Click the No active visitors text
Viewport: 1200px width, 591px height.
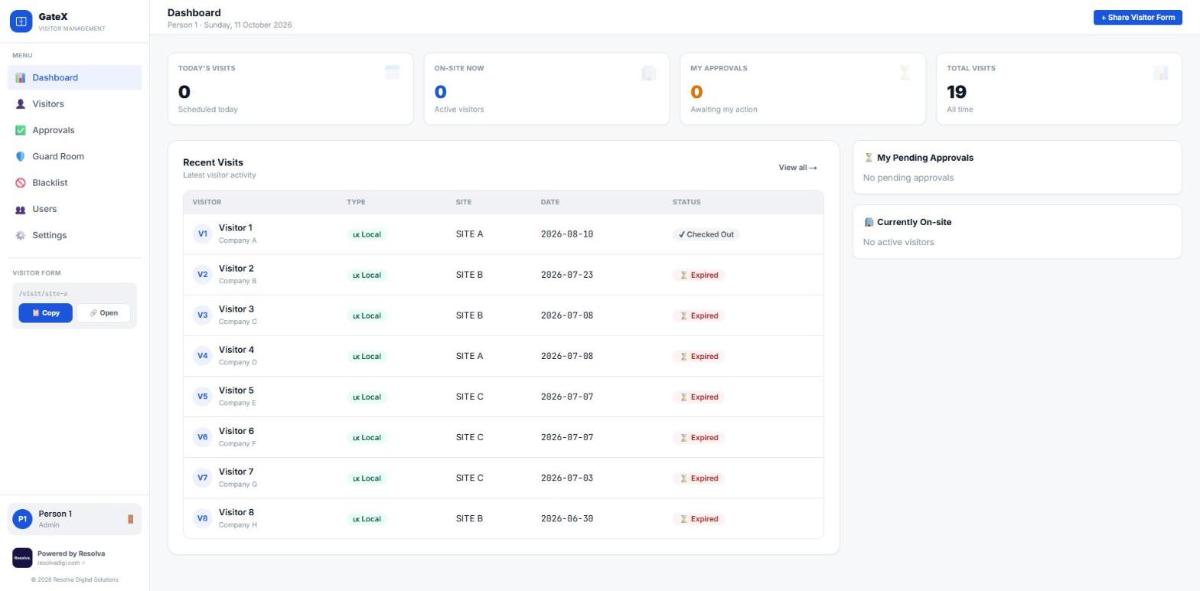coord(898,242)
